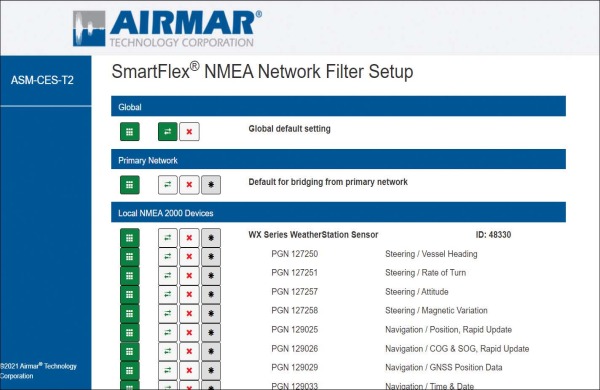Block PGN 127250 with red X

pos(189,256)
